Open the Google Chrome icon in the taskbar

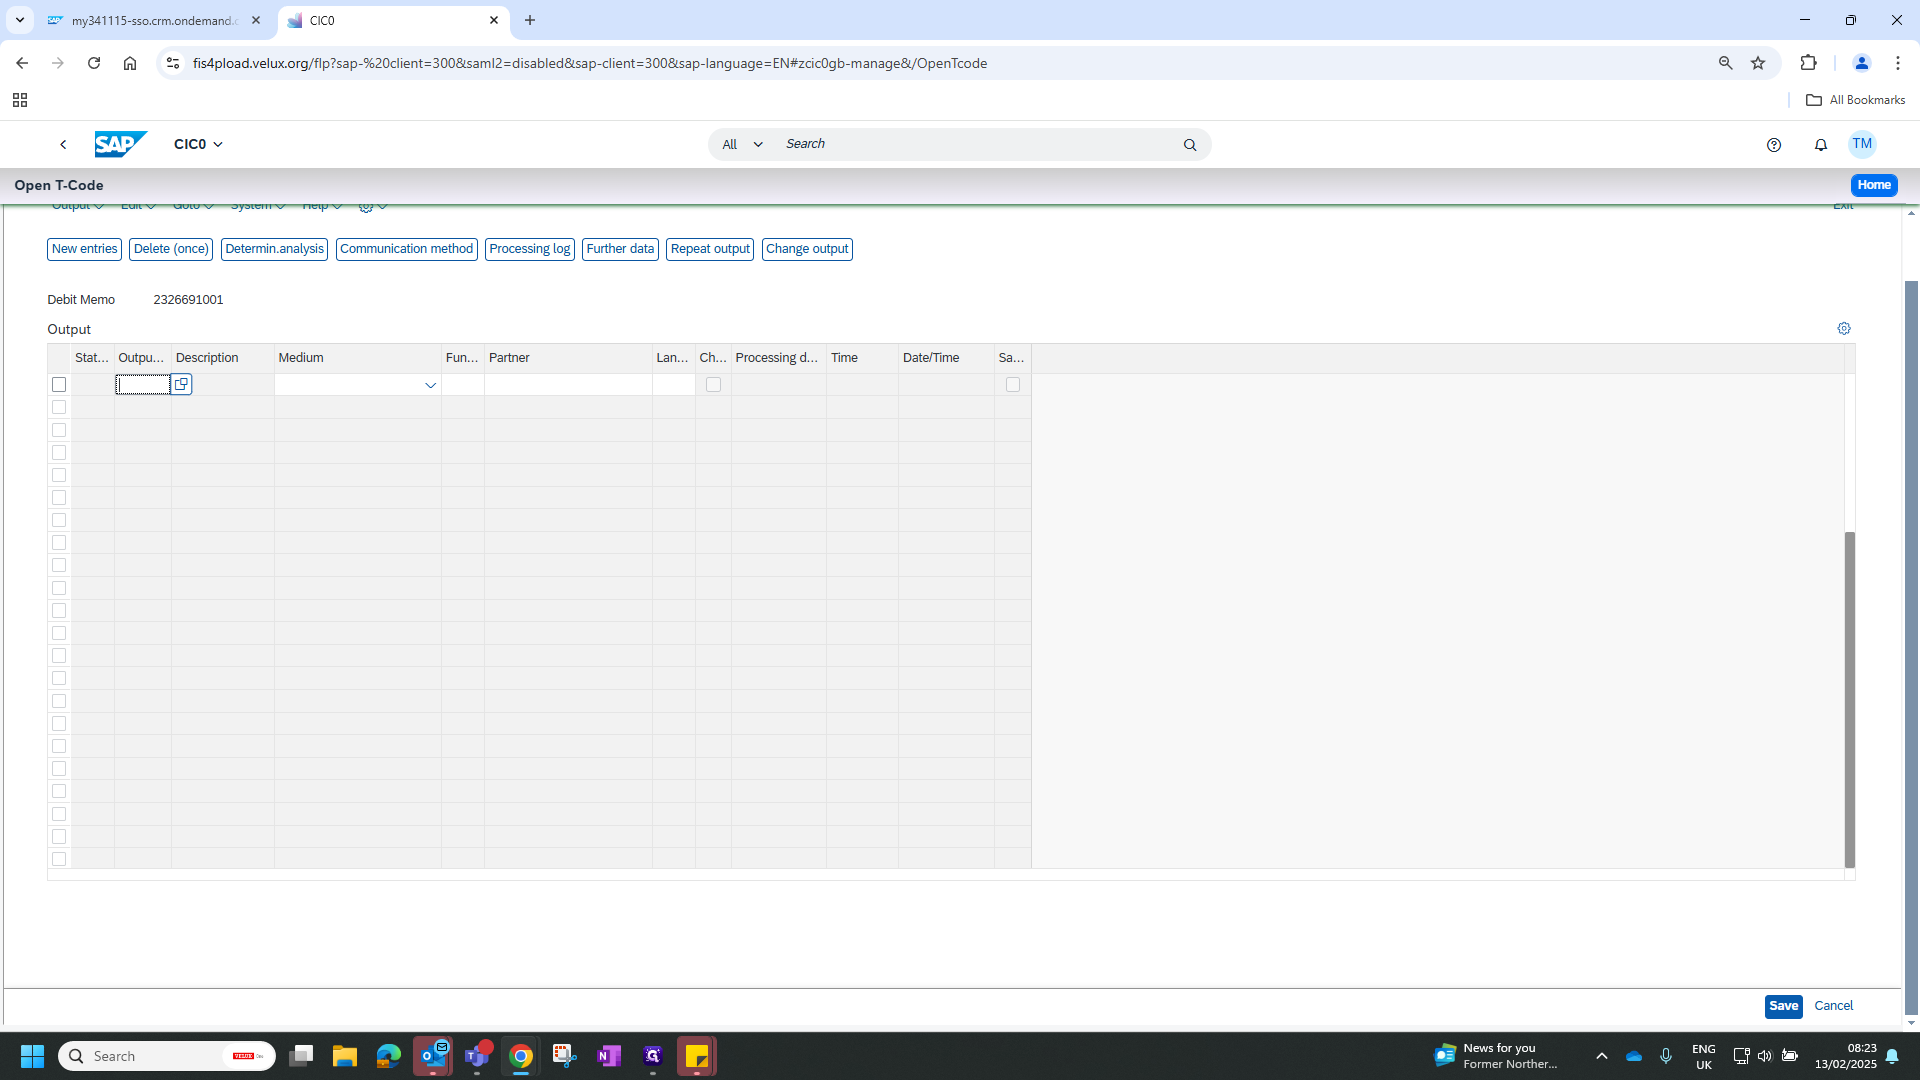(x=521, y=1056)
